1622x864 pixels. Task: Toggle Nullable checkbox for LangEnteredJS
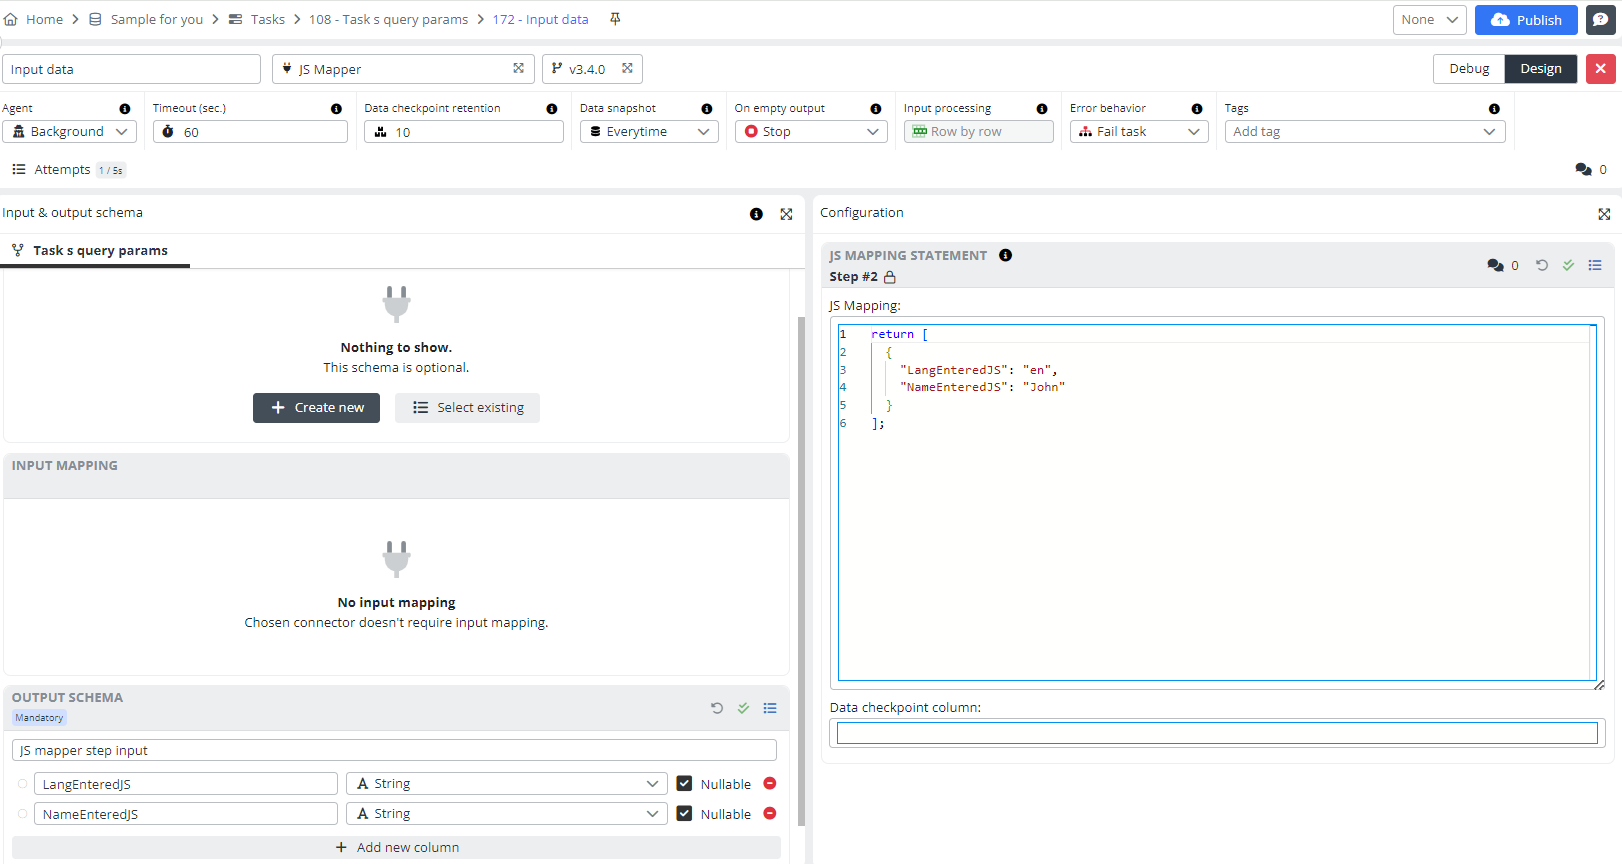(684, 784)
